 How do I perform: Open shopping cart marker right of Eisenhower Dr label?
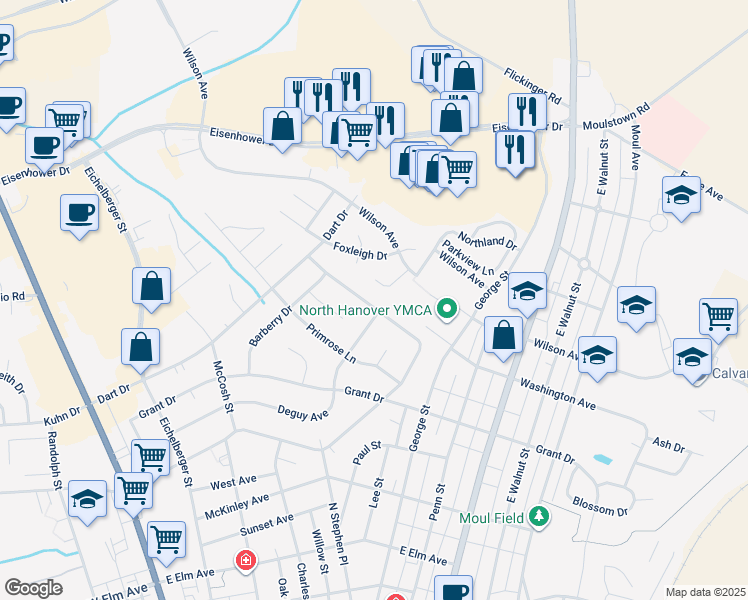click(357, 135)
